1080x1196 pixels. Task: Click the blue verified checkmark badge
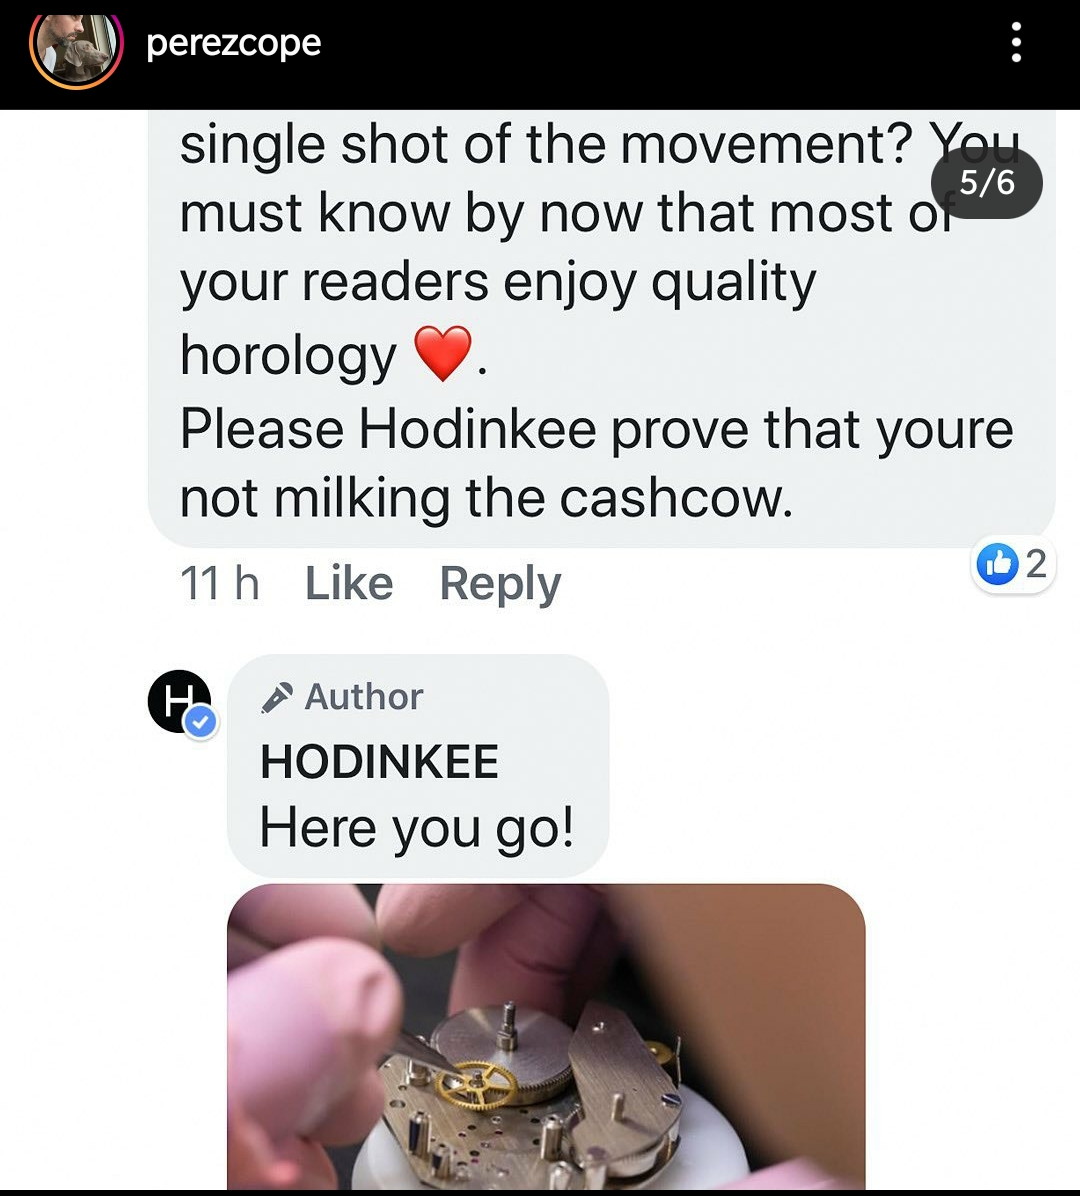201,722
